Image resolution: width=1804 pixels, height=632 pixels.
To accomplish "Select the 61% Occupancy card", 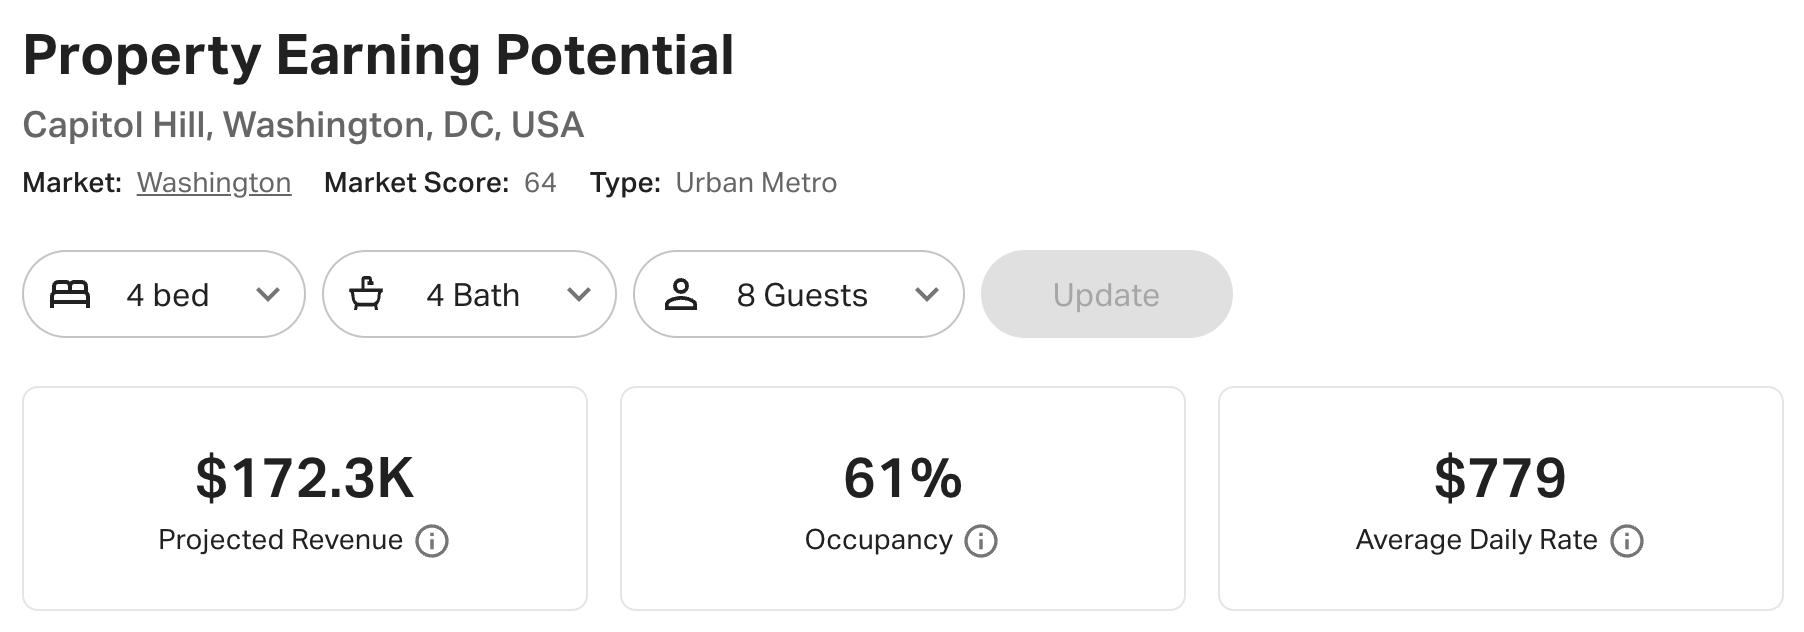I will point(903,498).
